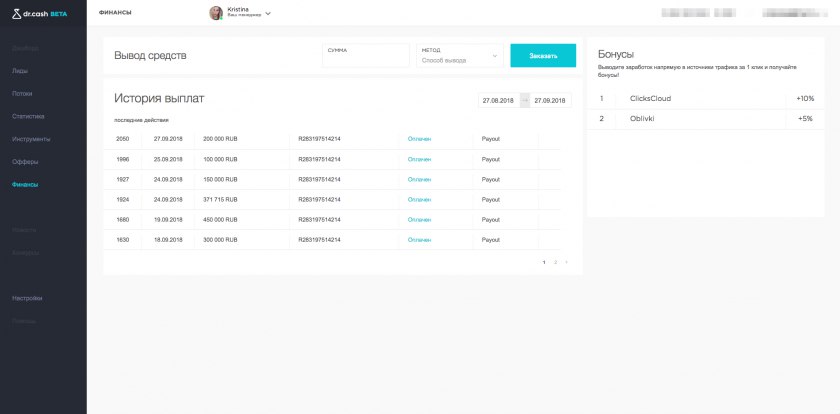The height and width of the screenshot is (414, 840).
Task: Open Офферы in the sidebar
Action: [25, 162]
